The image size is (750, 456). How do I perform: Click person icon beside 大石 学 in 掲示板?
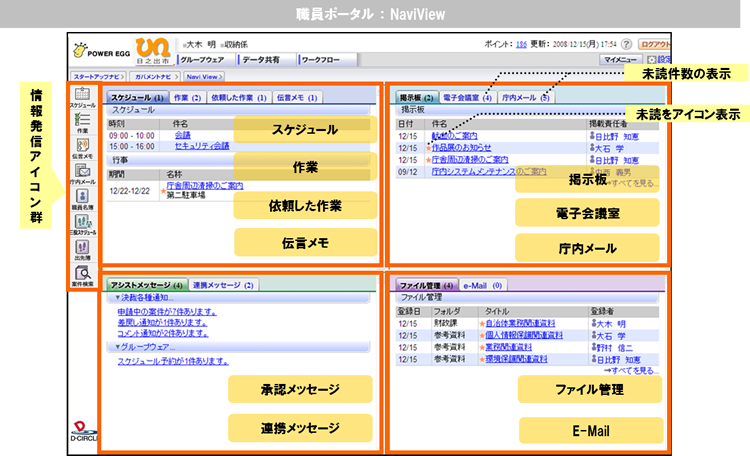tap(592, 148)
